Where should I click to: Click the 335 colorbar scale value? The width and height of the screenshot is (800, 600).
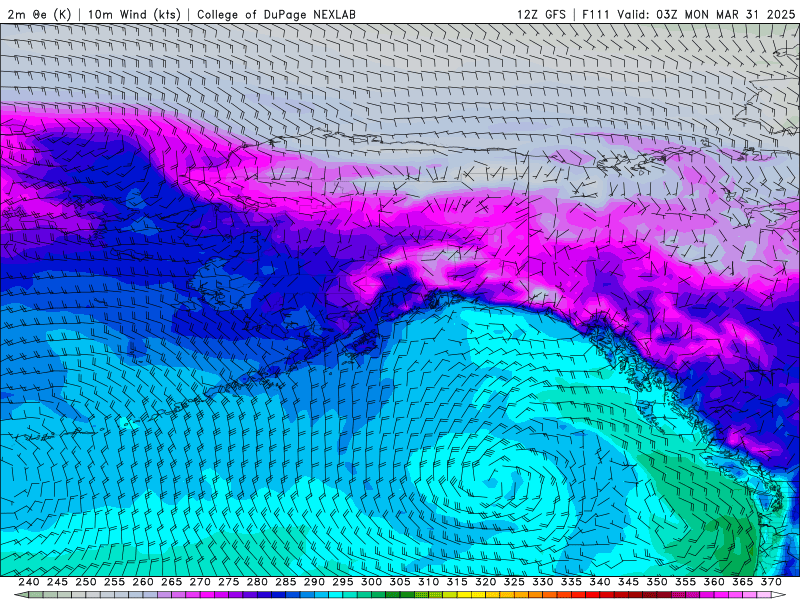[x=571, y=582]
